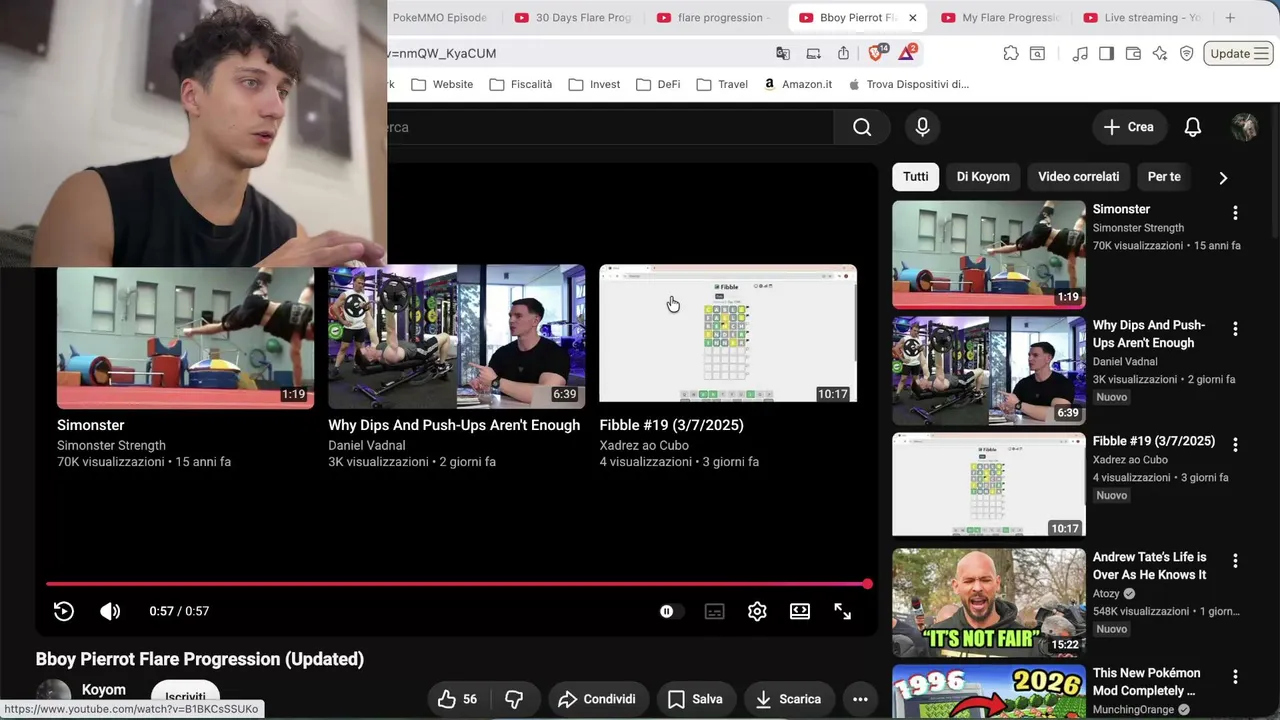Show more filter chips with right arrow
Viewport: 1280px width, 720px height.
click(1223, 177)
